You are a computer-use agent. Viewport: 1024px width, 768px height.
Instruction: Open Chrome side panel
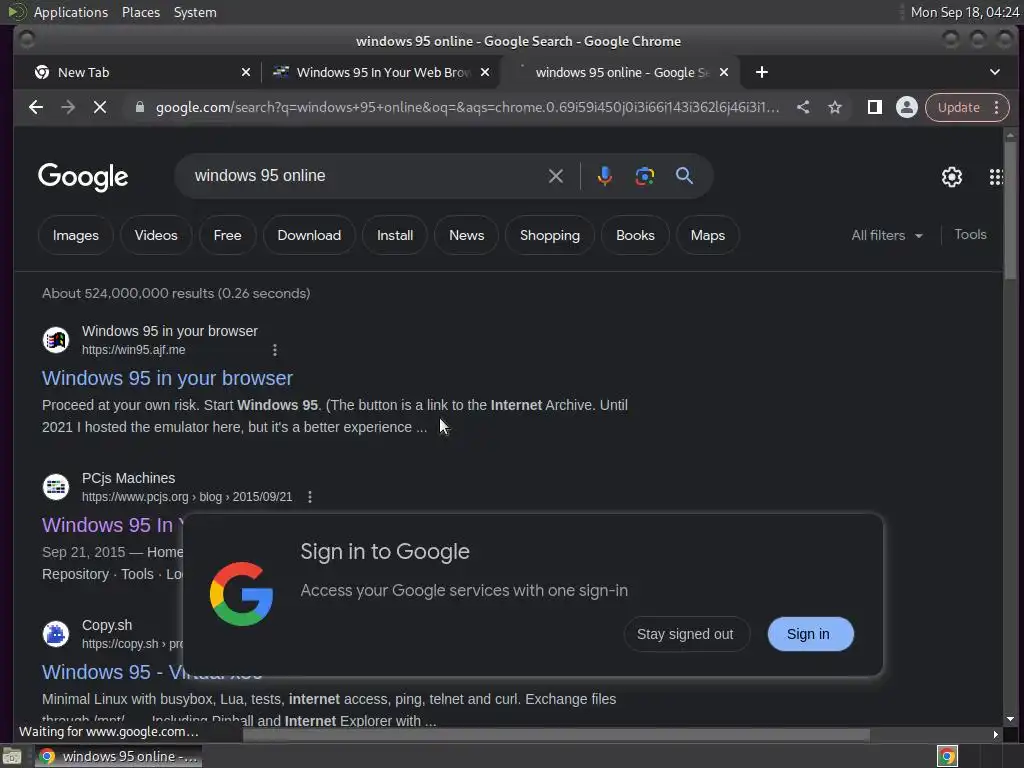[874, 107]
